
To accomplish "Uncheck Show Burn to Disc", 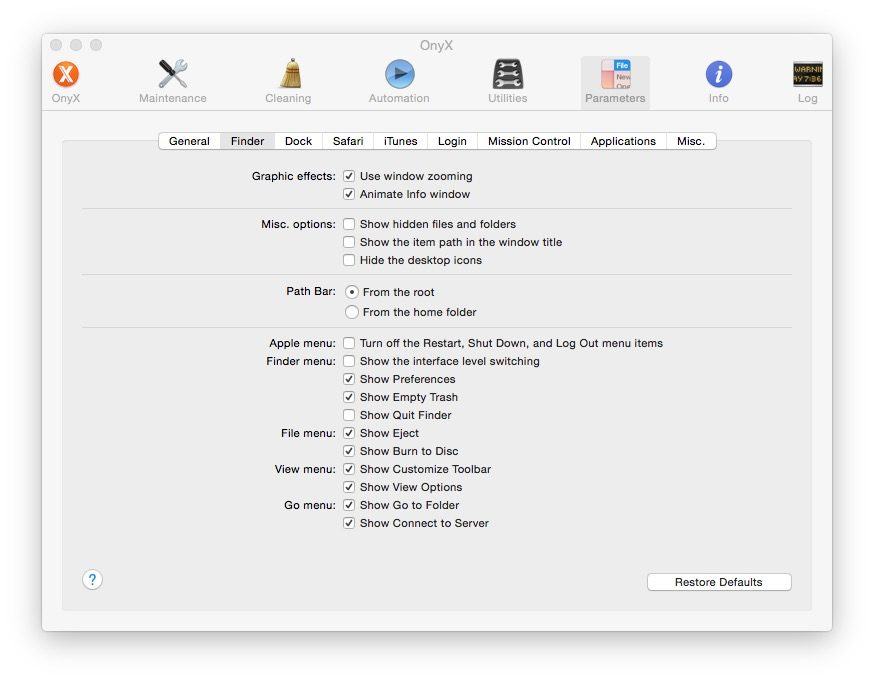I will (x=349, y=451).
